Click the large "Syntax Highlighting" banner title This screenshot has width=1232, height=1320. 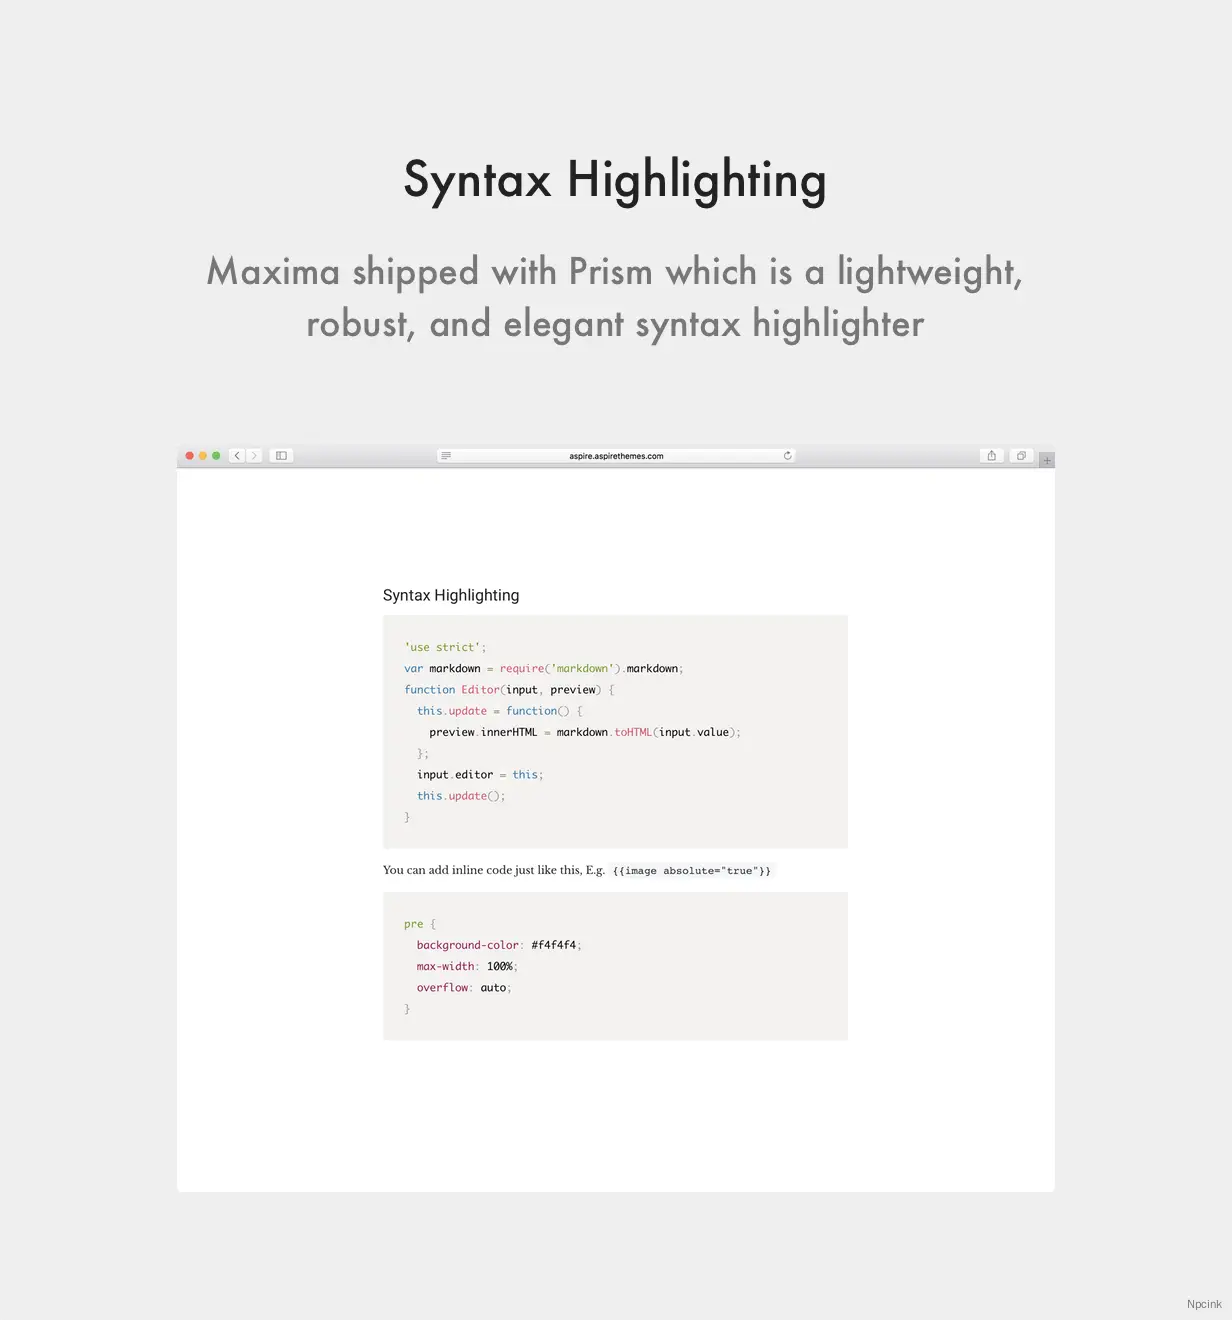tap(615, 181)
